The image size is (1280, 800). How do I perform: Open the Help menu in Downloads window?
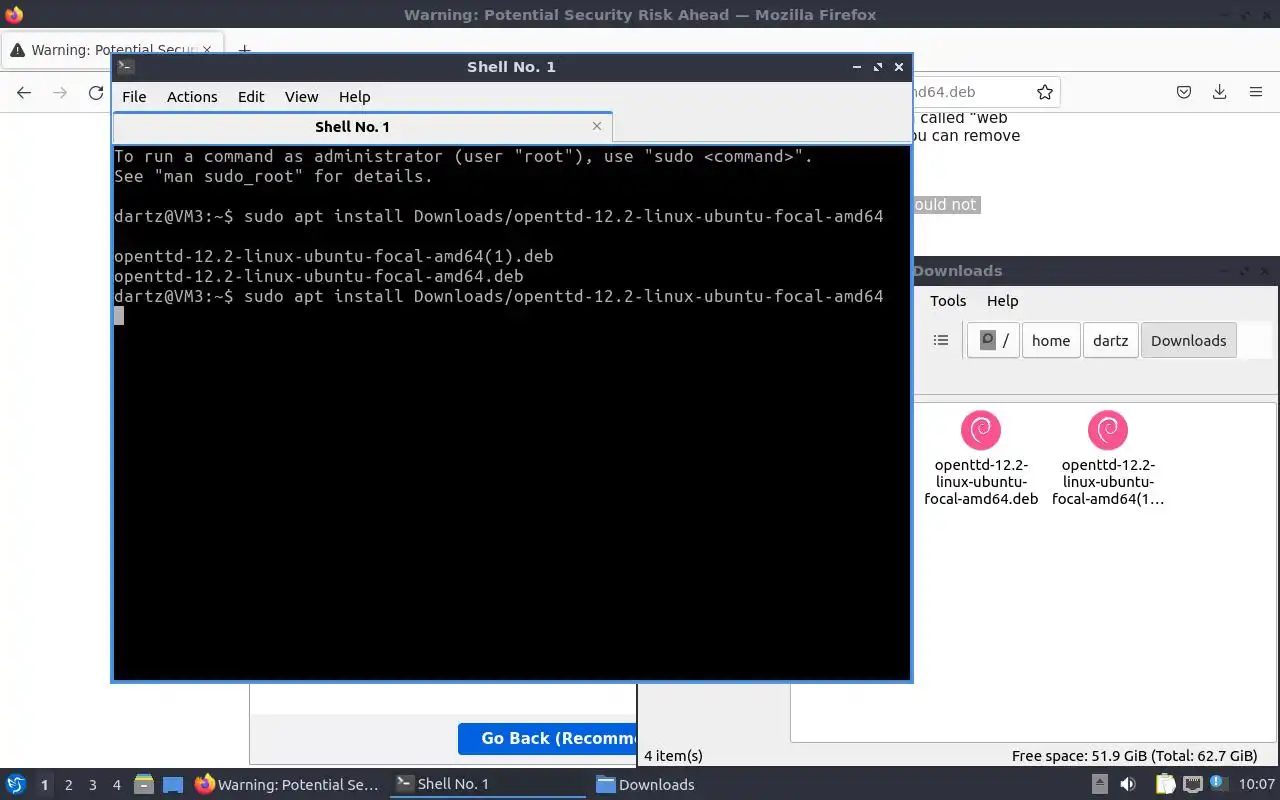pyautogui.click(x=1002, y=301)
